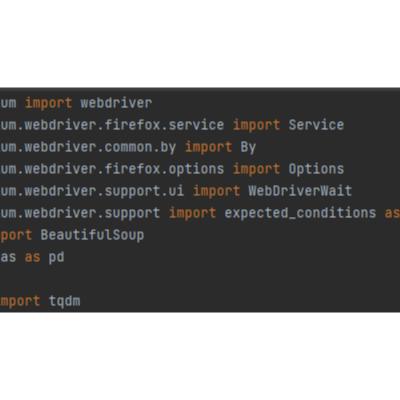
Task: Click the pd alias name
Action: (x=56, y=258)
